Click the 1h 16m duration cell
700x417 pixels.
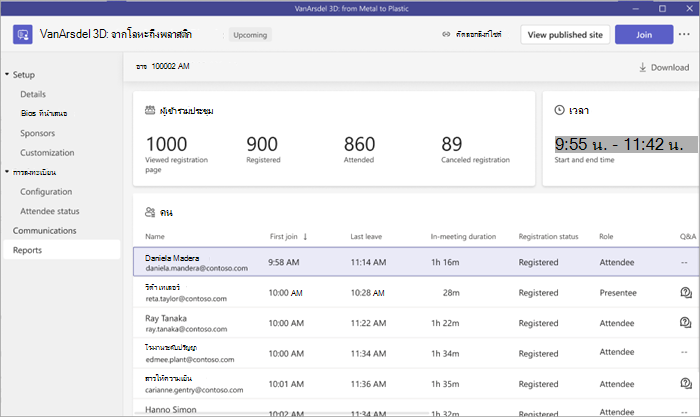point(445,263)
